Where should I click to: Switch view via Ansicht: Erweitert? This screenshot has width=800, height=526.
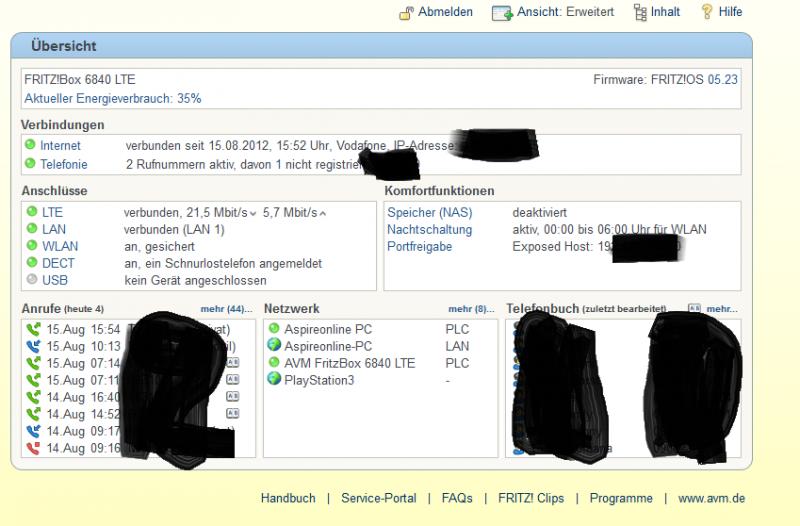(x=565, y=12)
